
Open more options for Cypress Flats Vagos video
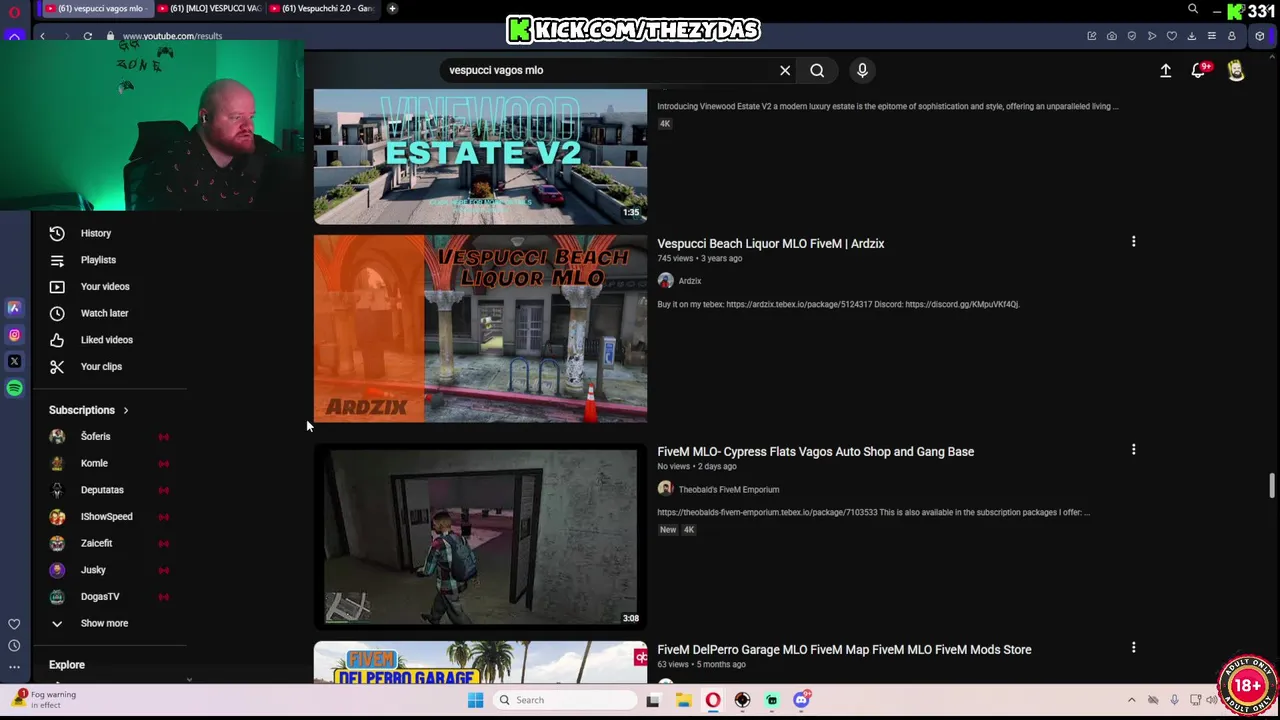(x=1133, y=450)
